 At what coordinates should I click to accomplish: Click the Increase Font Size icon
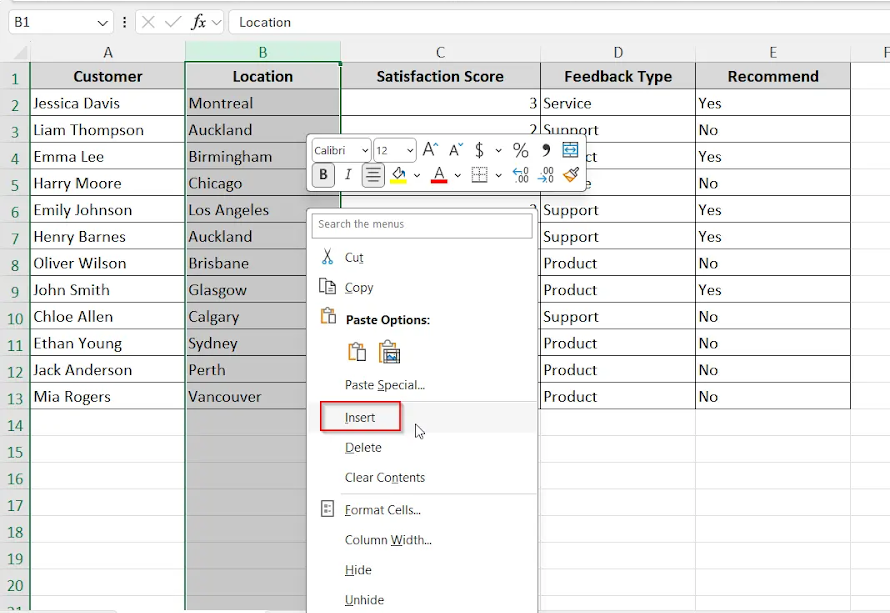(430, 150)
